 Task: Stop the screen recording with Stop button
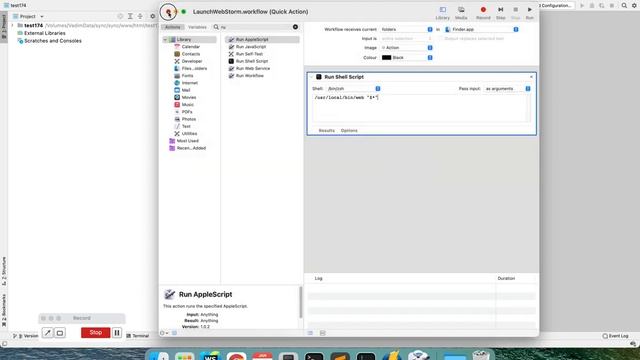(x=96, y=333)
